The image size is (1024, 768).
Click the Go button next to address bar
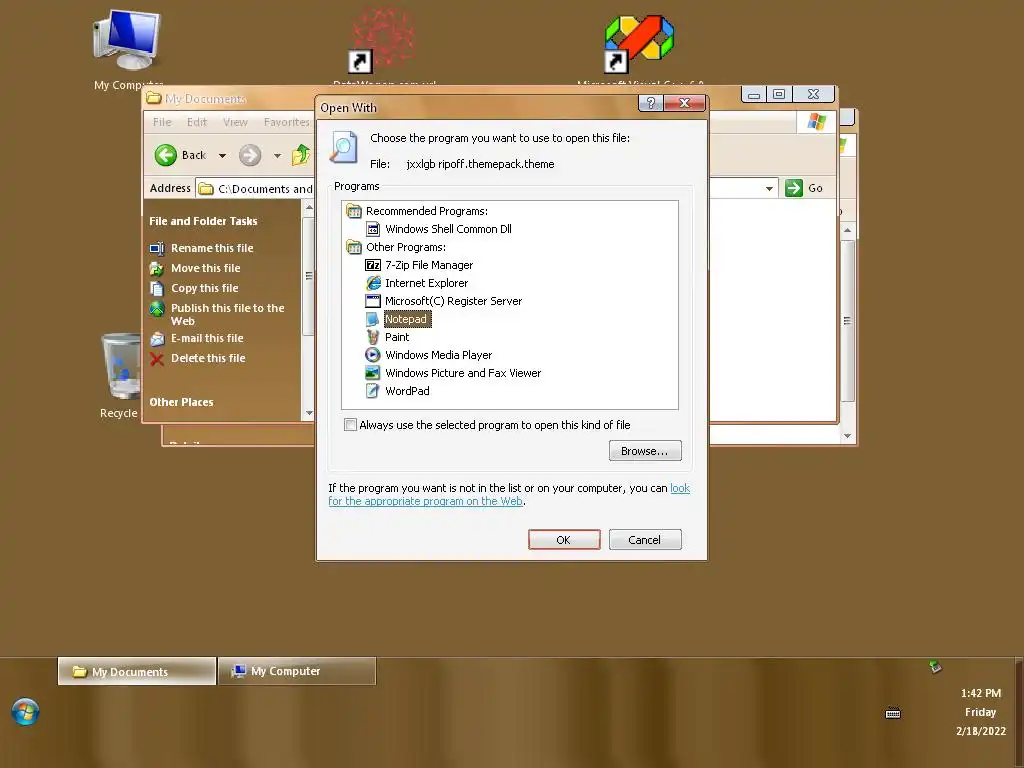click(x=804, y=188)
